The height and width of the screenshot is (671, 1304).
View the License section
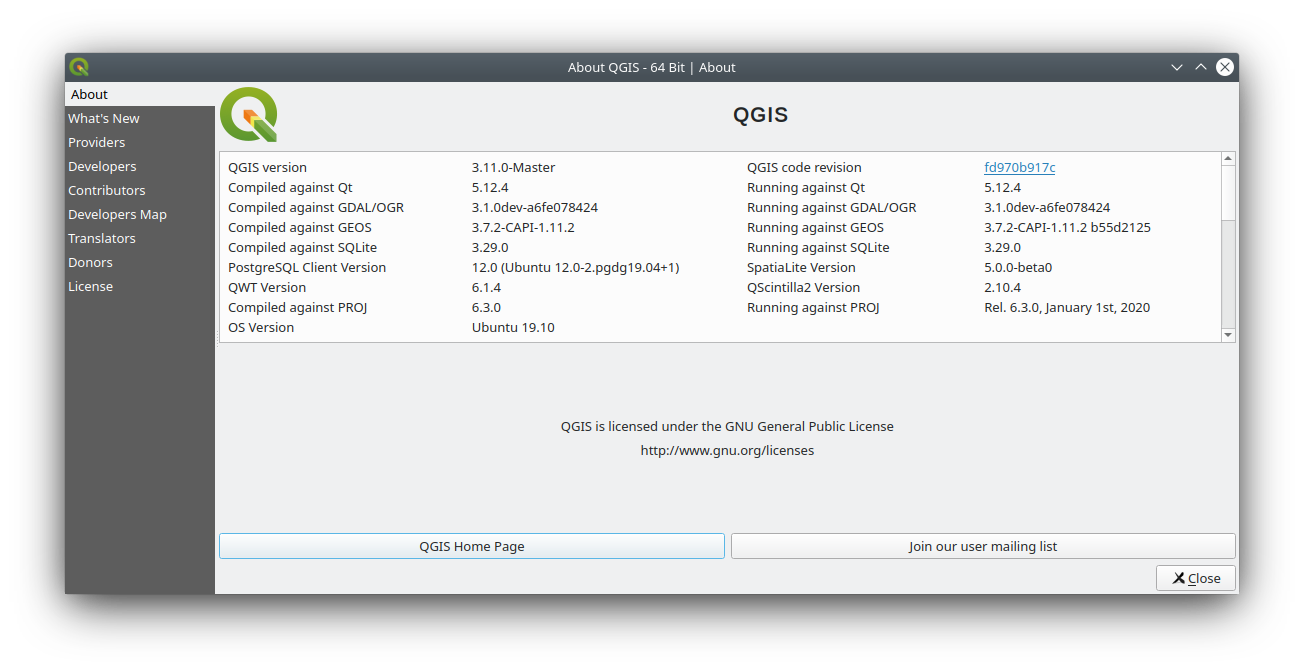[90, 285]
